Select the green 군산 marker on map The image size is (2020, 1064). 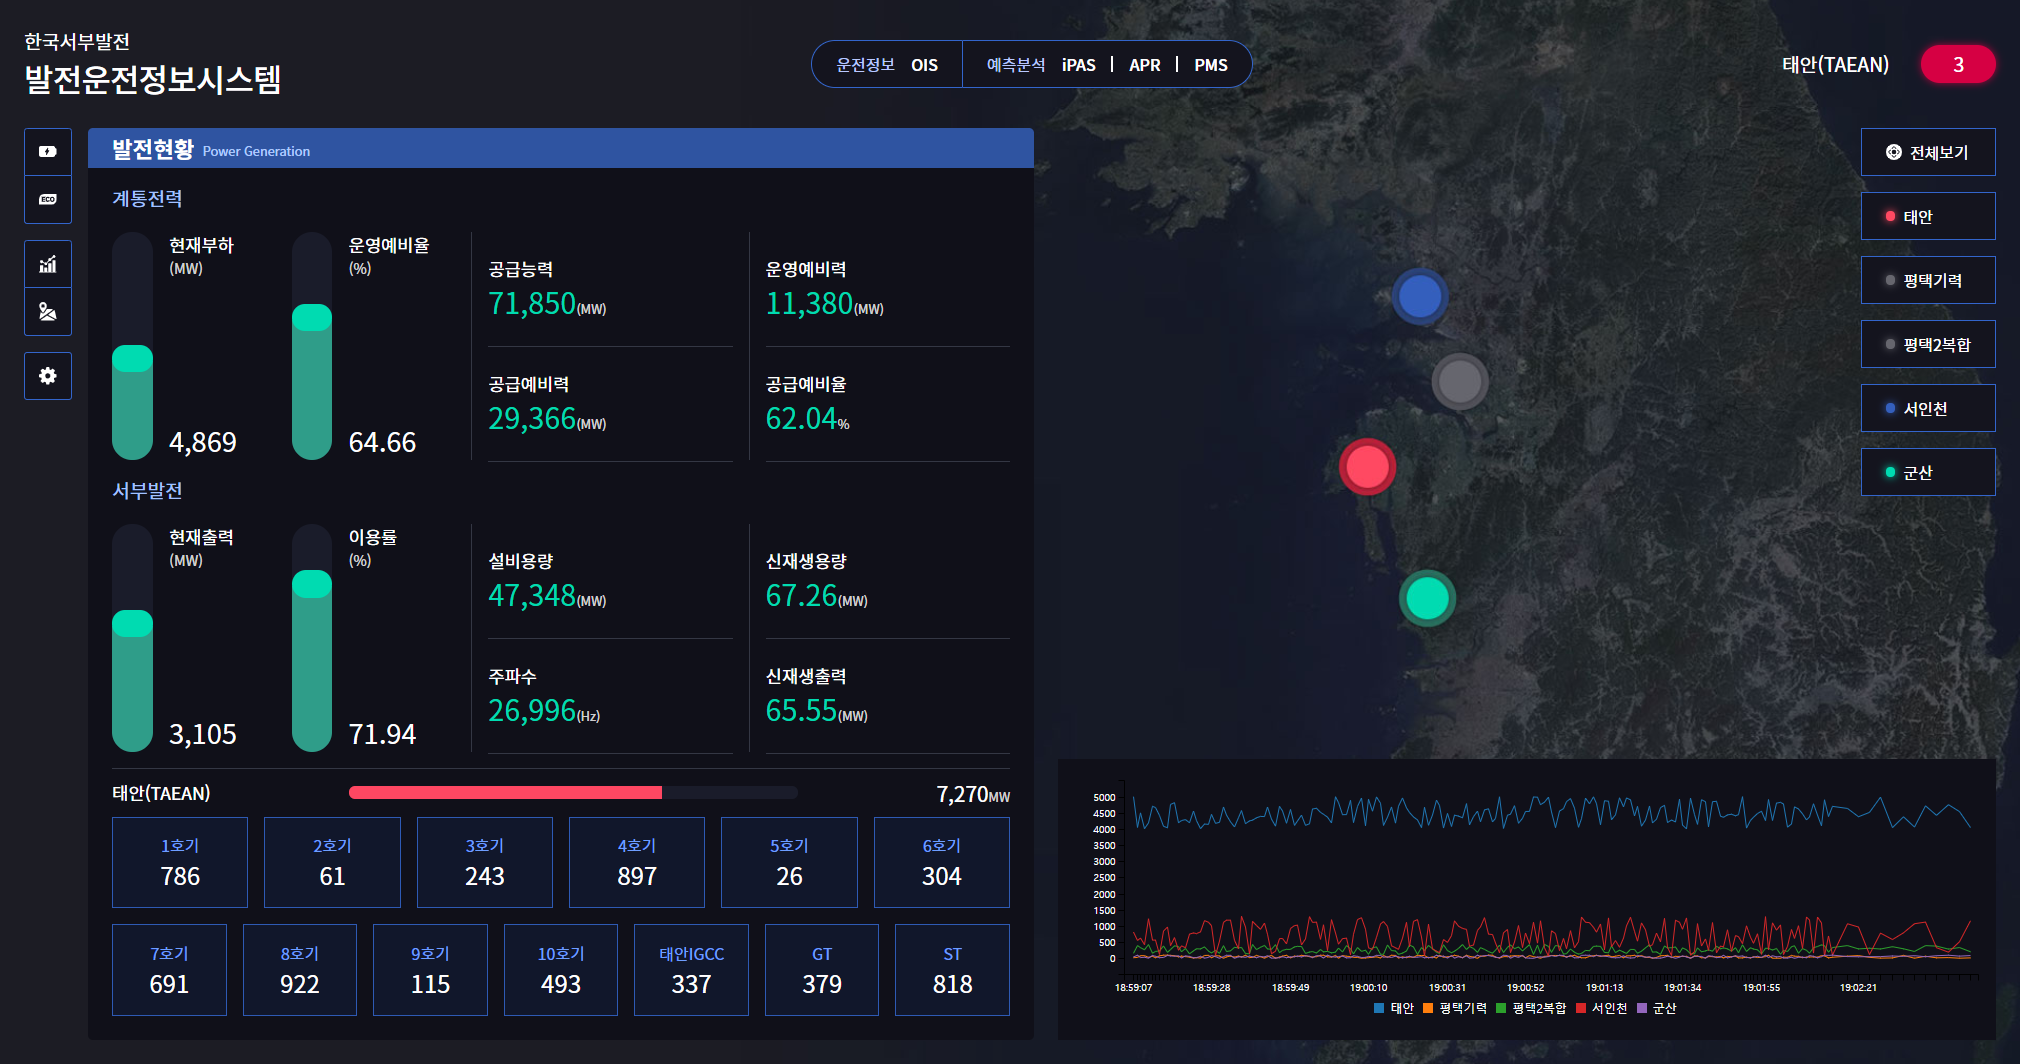1427,598
